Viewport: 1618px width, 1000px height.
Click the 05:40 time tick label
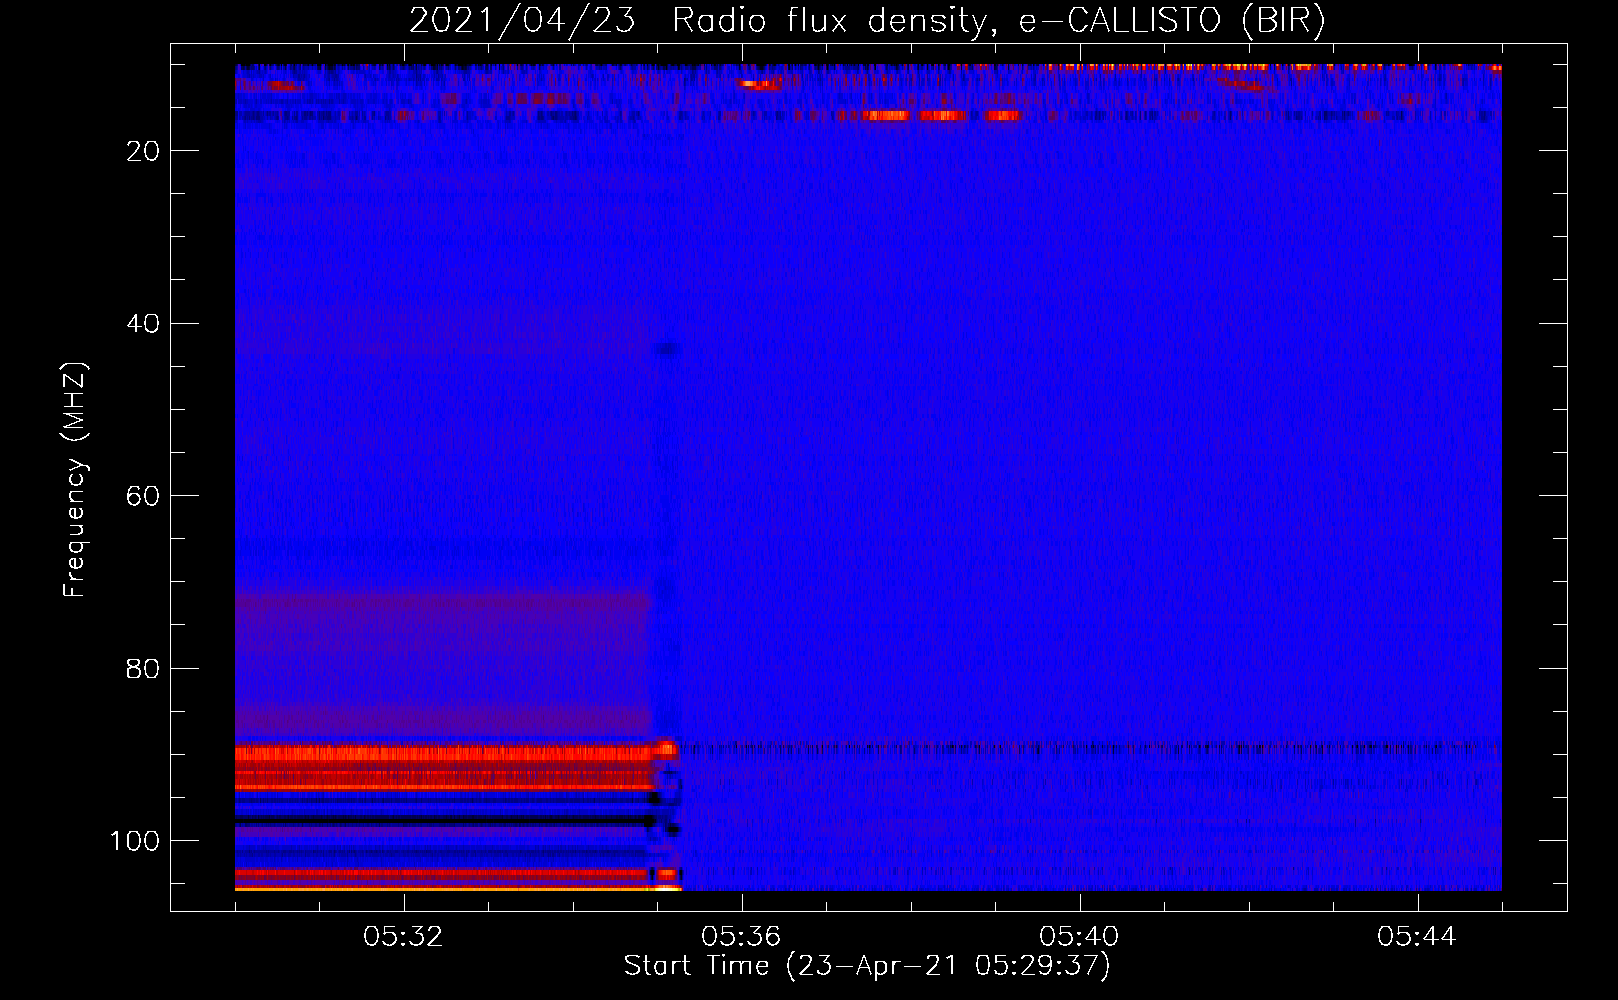click(1079, 937)
